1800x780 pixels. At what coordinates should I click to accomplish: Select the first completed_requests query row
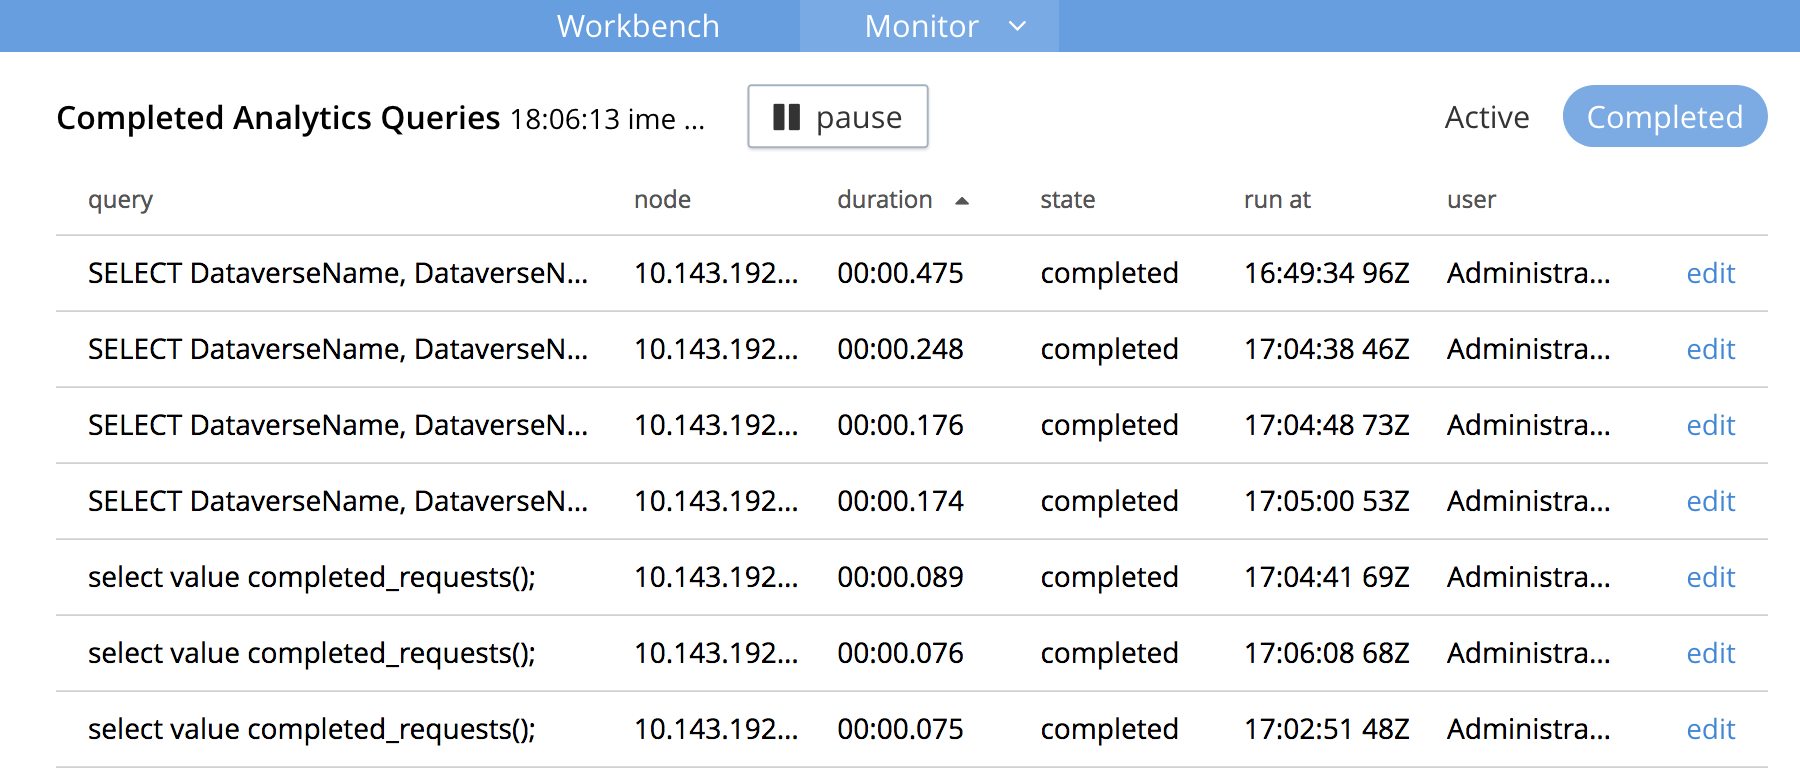pos(312,577)
